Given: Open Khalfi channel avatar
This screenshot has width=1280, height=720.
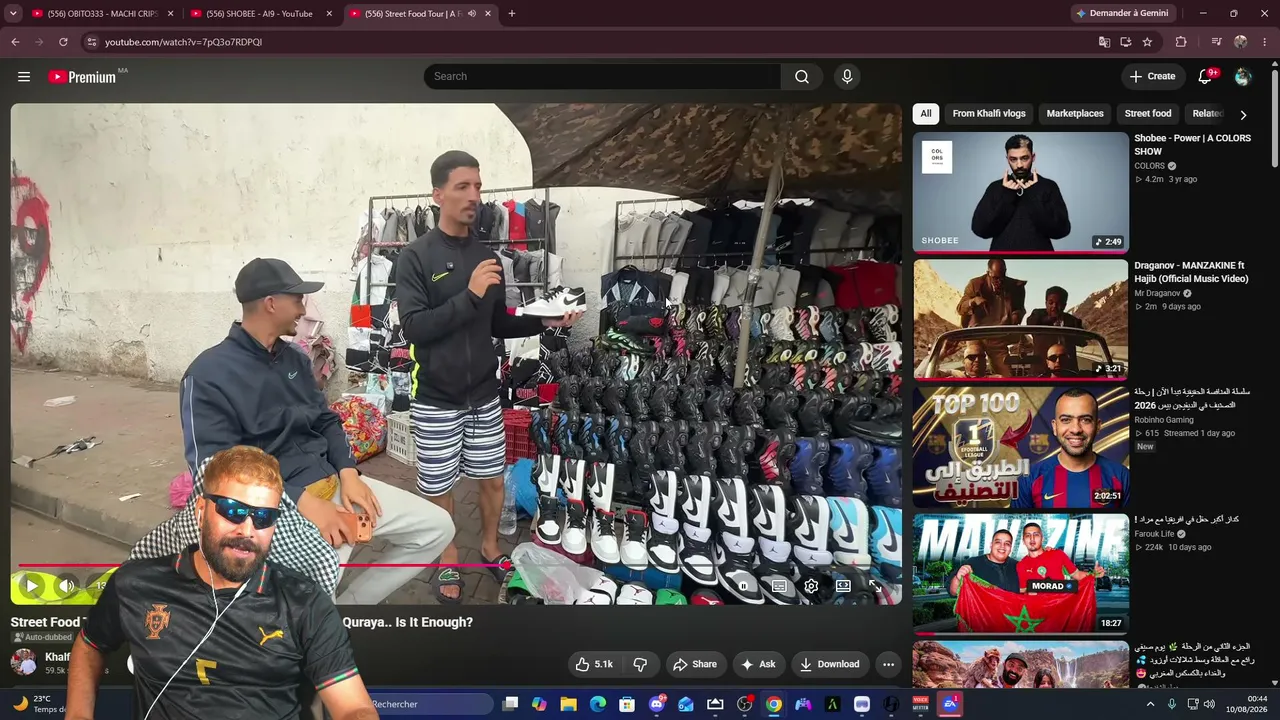Looking at the screenshot, I should (x=24, y=662).
